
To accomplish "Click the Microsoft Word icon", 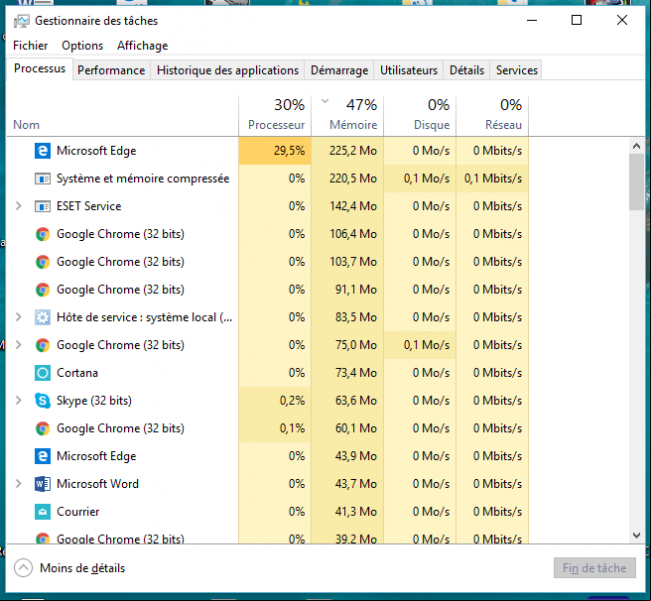I will pyautogui.click(x=42, y=484).
